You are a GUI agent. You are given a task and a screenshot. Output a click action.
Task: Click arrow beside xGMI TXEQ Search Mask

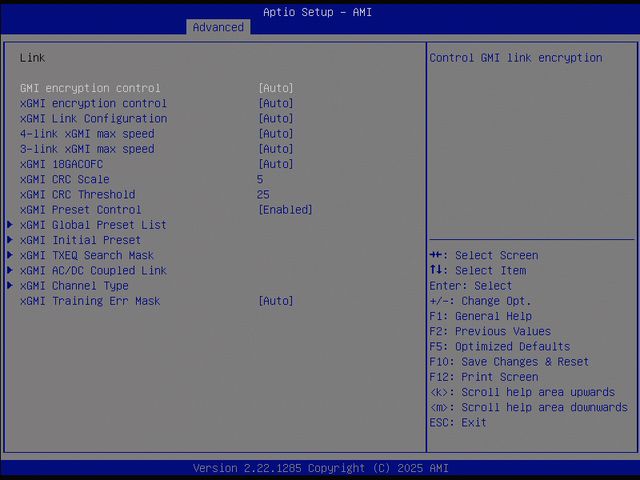point(10,255)
